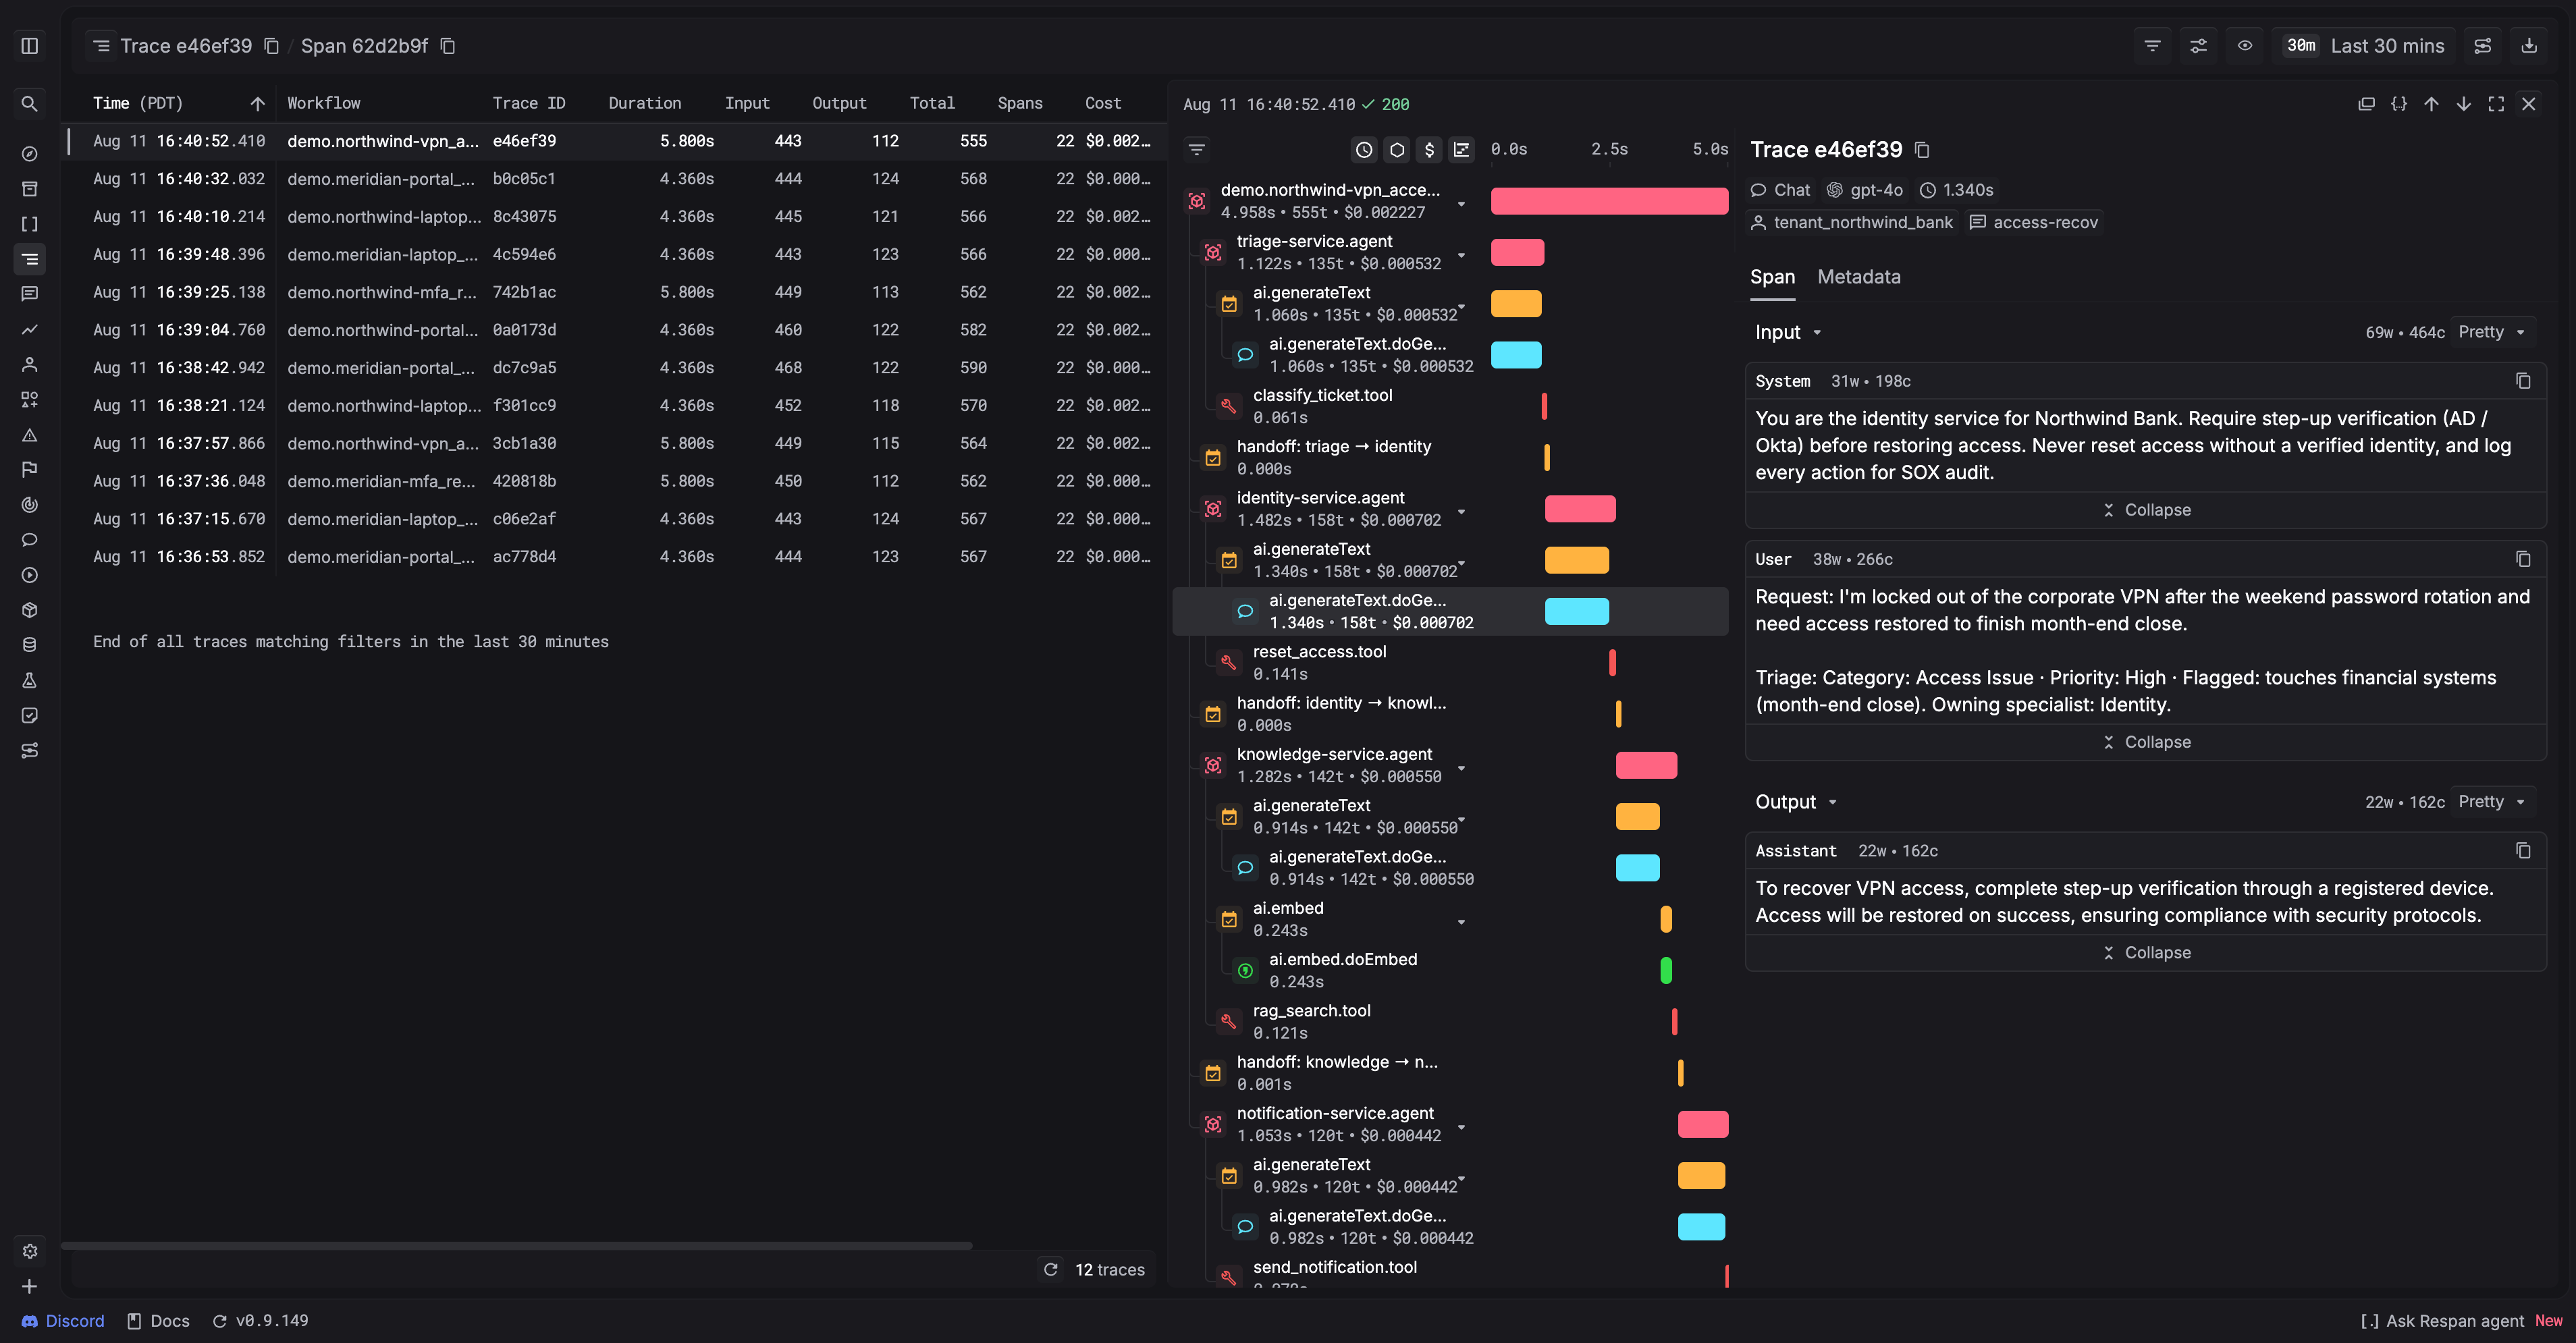Click the download icon in top toolbar
Viewport: 2576px width, 1343px height.
2529,46
